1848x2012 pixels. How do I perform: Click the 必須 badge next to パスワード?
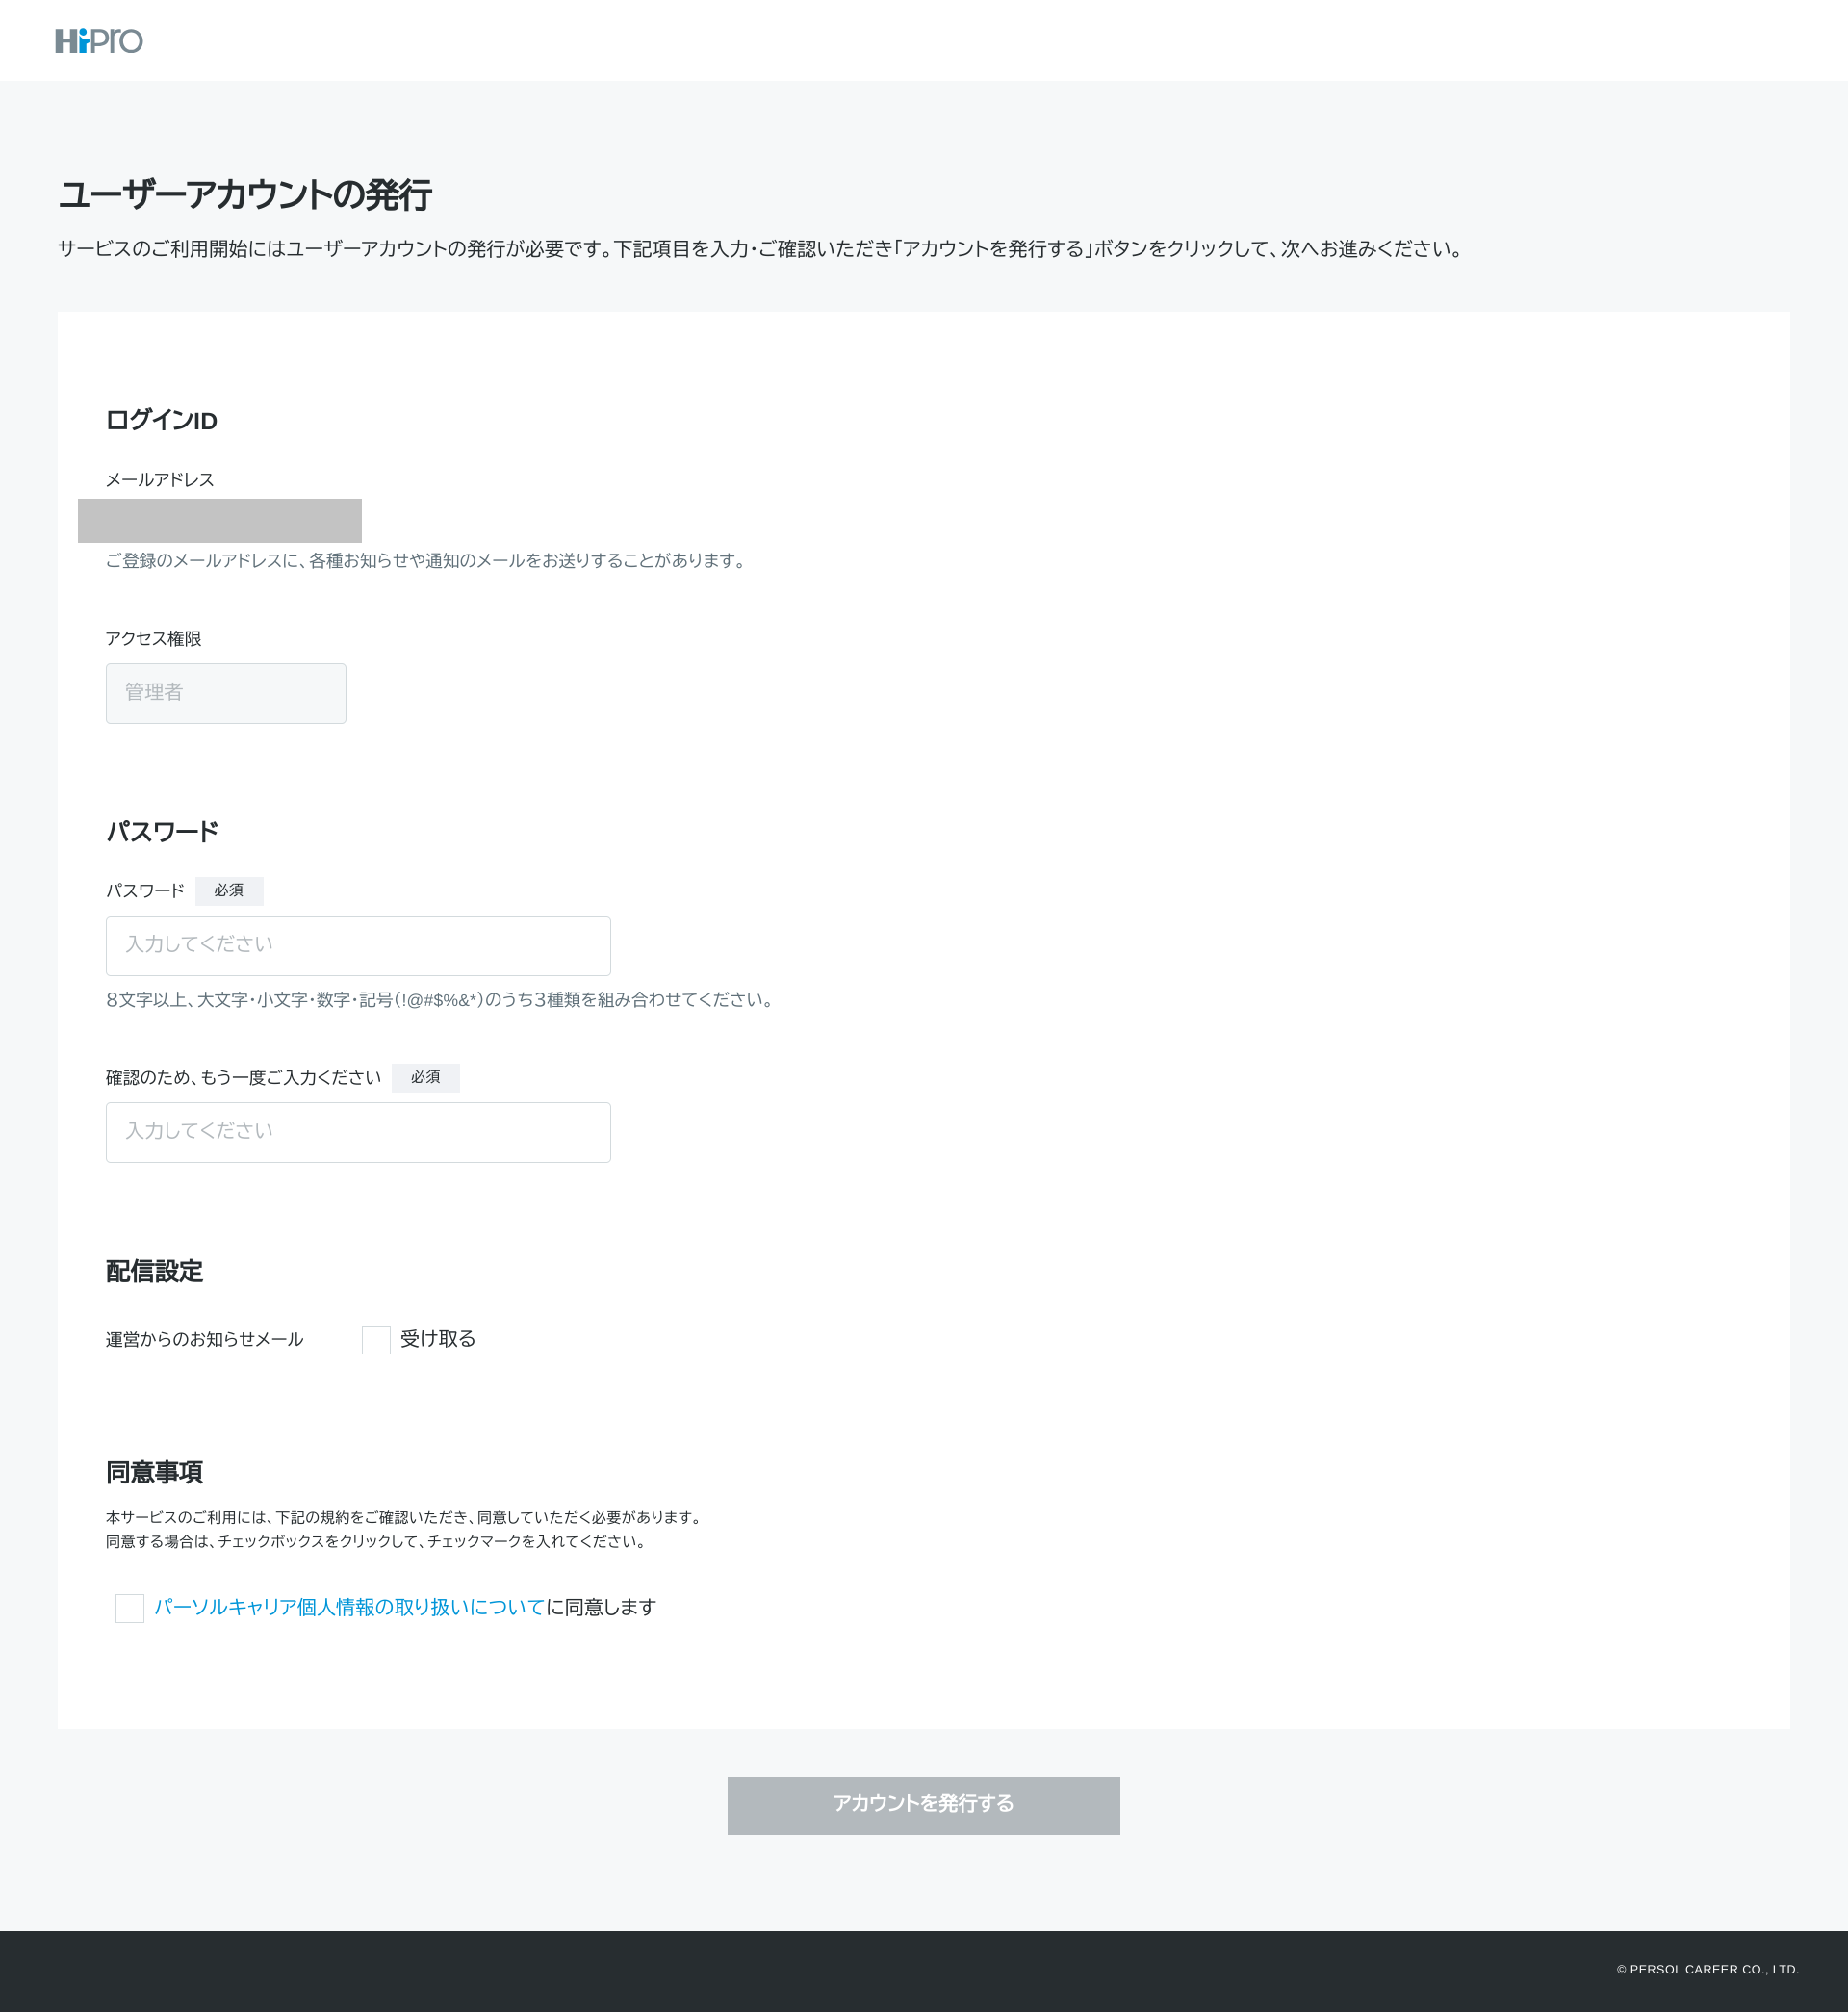click(x=230, y=890)
